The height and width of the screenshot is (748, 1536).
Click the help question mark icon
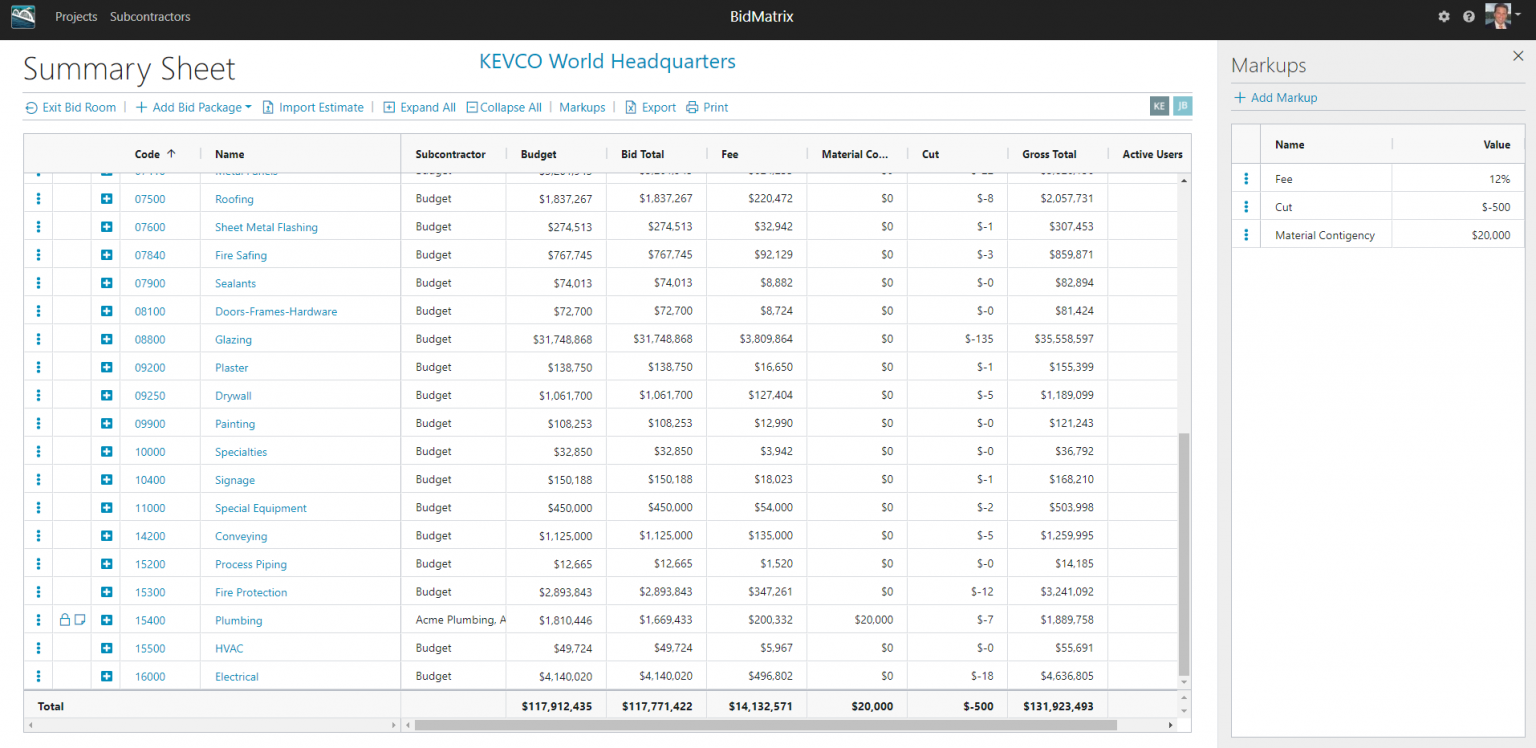point(1468,17)
